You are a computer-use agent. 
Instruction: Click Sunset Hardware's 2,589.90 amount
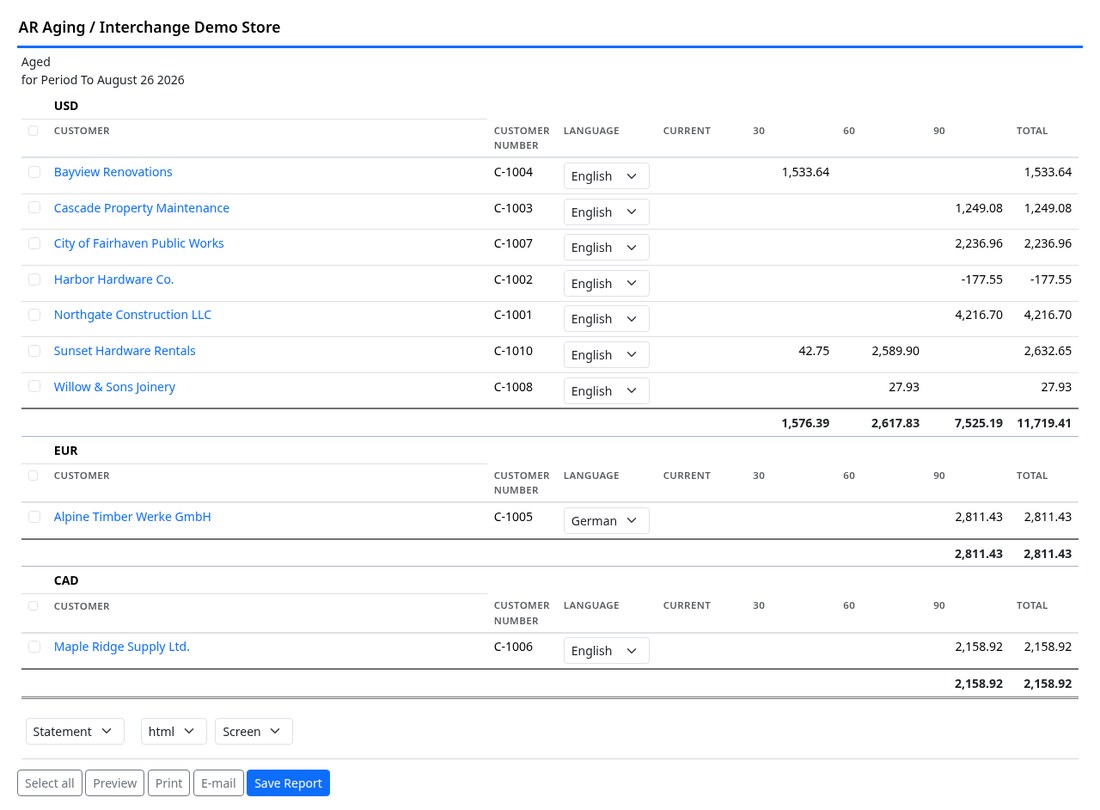pyautogui.click(x=895, y=351)
